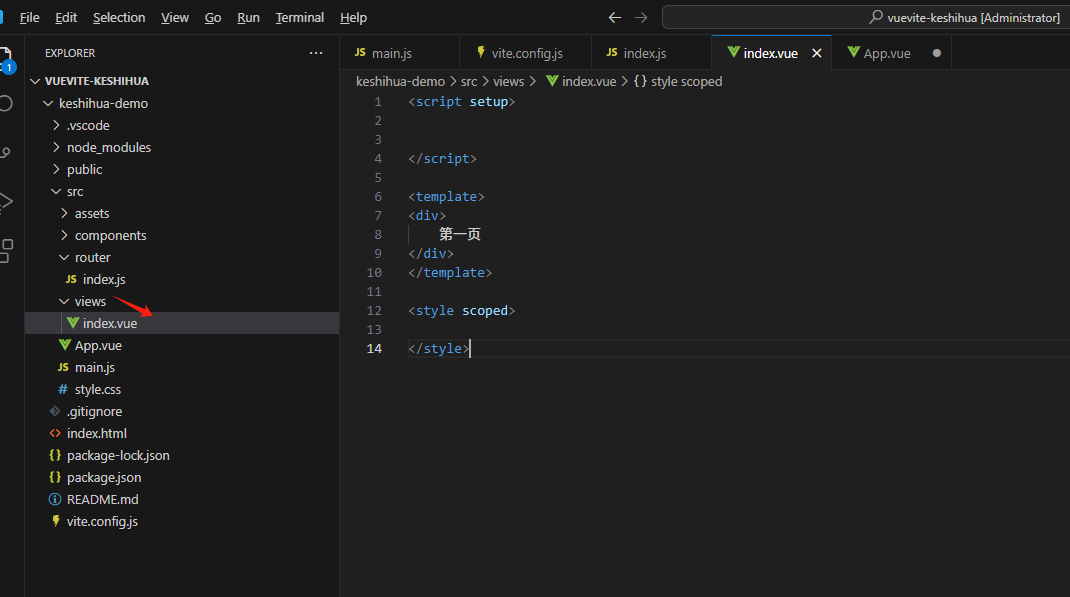Open the Run and Debug view
This screenshot has height=597, width=1070.
click(x=6, y=201)
